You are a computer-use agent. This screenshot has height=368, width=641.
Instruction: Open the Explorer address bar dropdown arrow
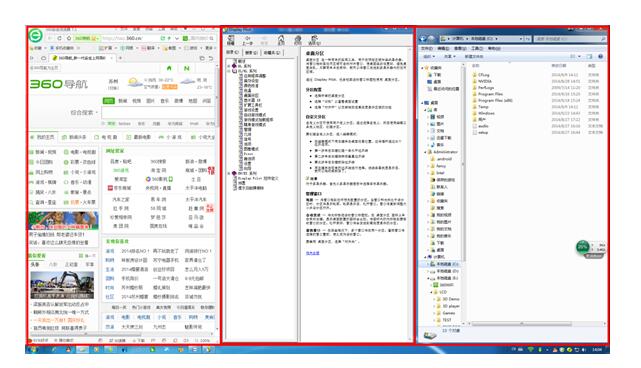point(521,38)
